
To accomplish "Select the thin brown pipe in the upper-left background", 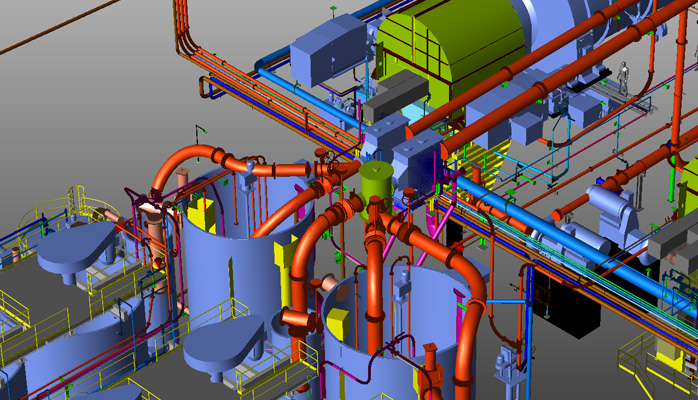I will point(58,27).
